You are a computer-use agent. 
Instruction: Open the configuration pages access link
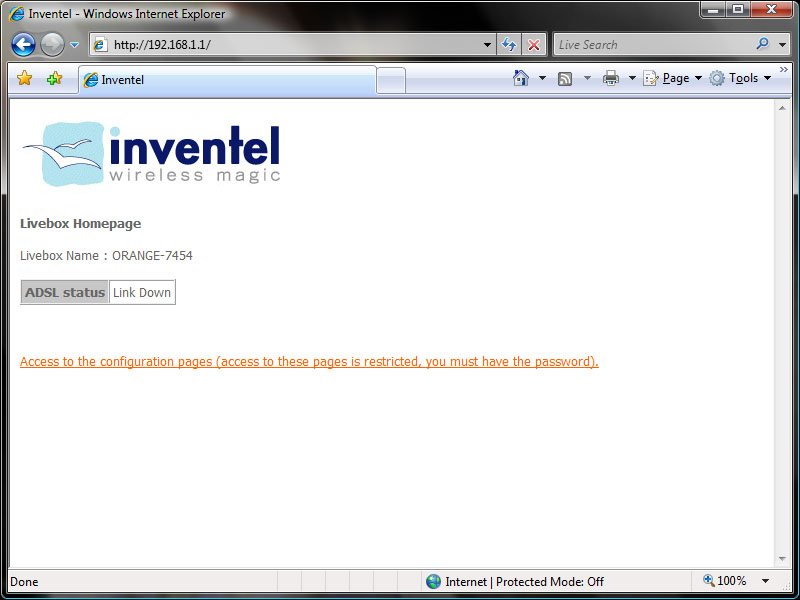tap(309, 362)
